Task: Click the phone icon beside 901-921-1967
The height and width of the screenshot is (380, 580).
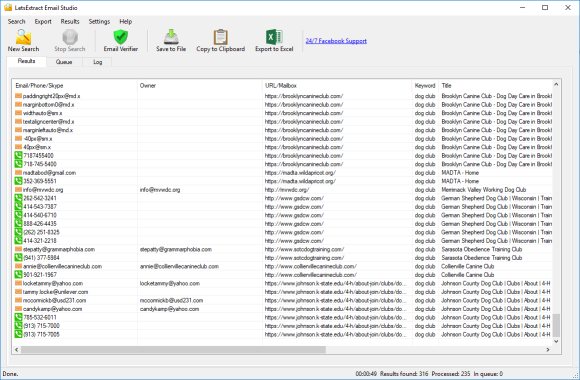Action: point(18,275)
